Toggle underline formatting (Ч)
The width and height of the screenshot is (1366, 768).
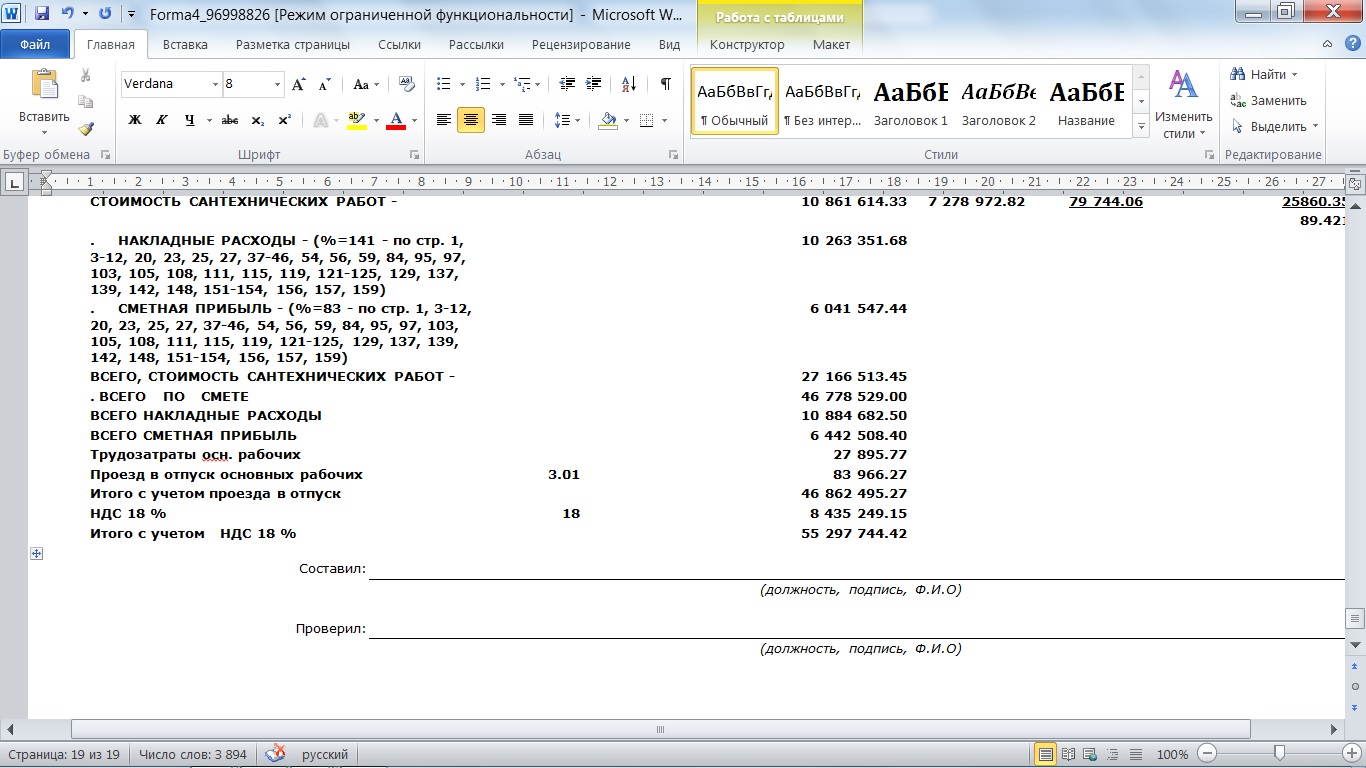point(189,120)
